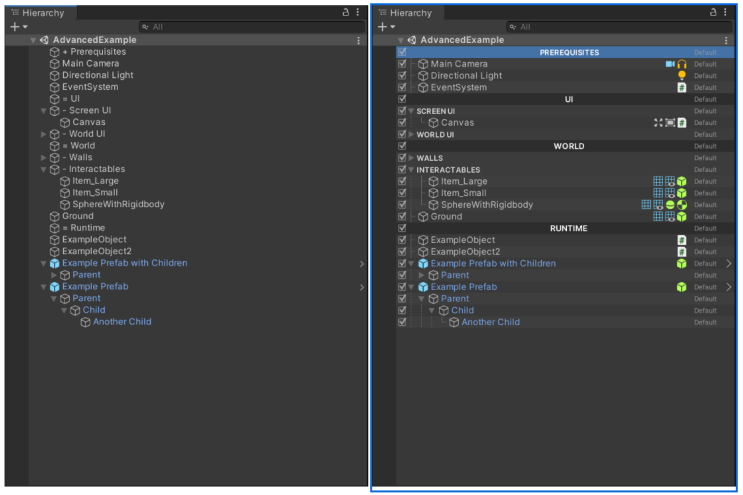Select the right Hierarchy tab

click(x=408, y=13)
